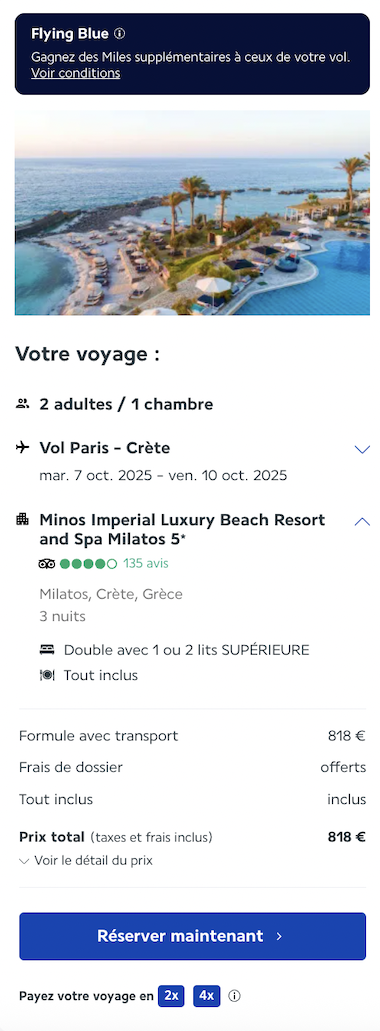
Task: Expand Voir le détail du prix
Action: point(86,861)
